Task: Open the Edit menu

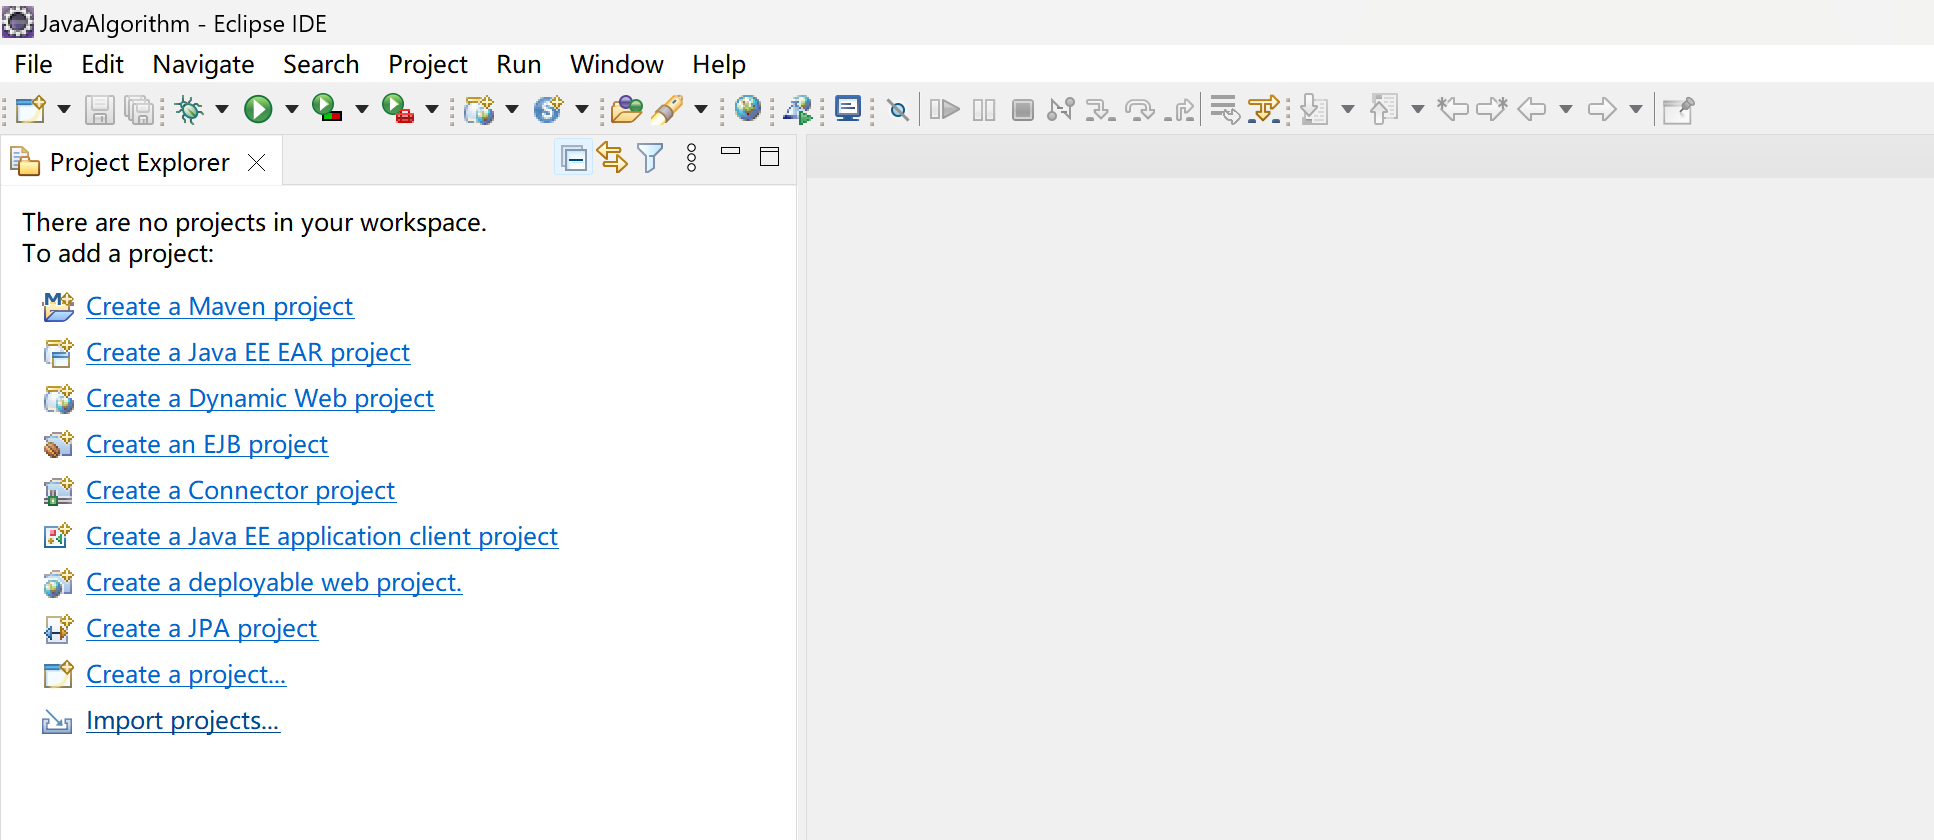Action: pyautogui.click(x=102, y=64)
